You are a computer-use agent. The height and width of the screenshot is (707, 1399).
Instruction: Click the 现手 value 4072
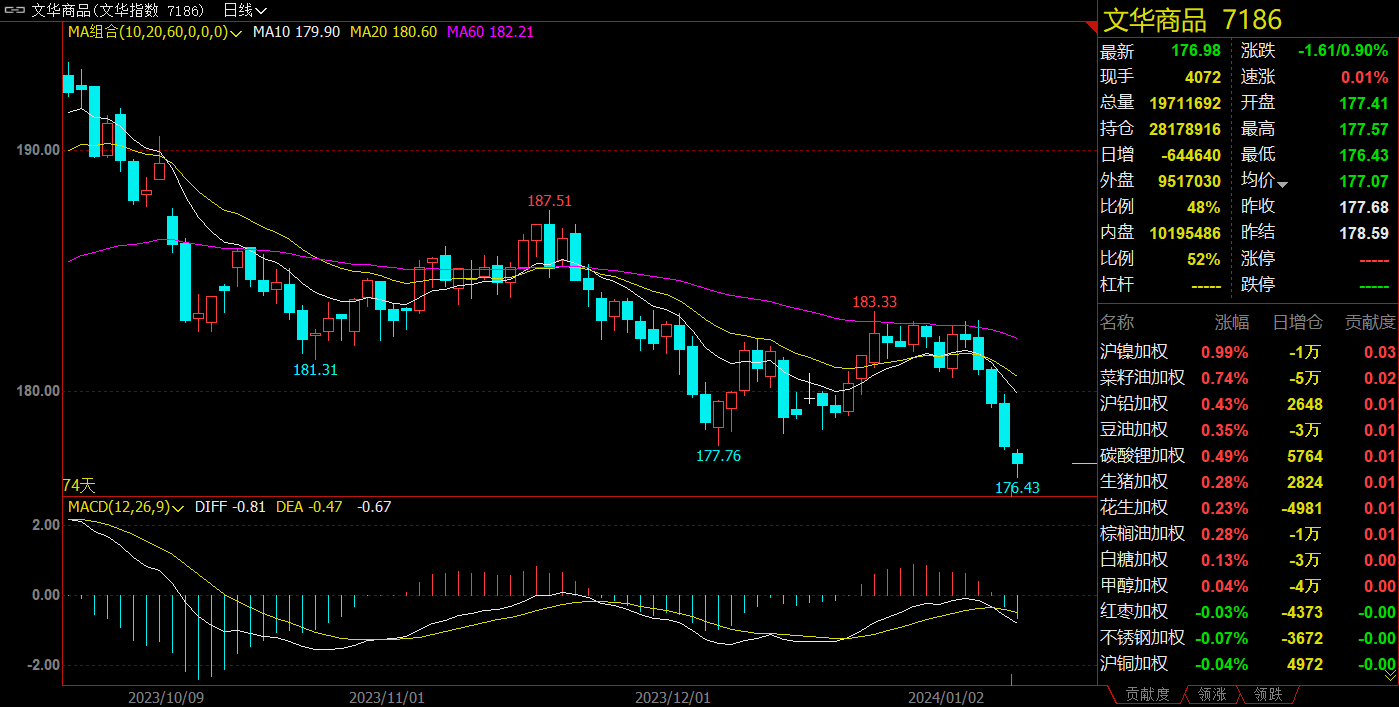[x=1202, y=78]
